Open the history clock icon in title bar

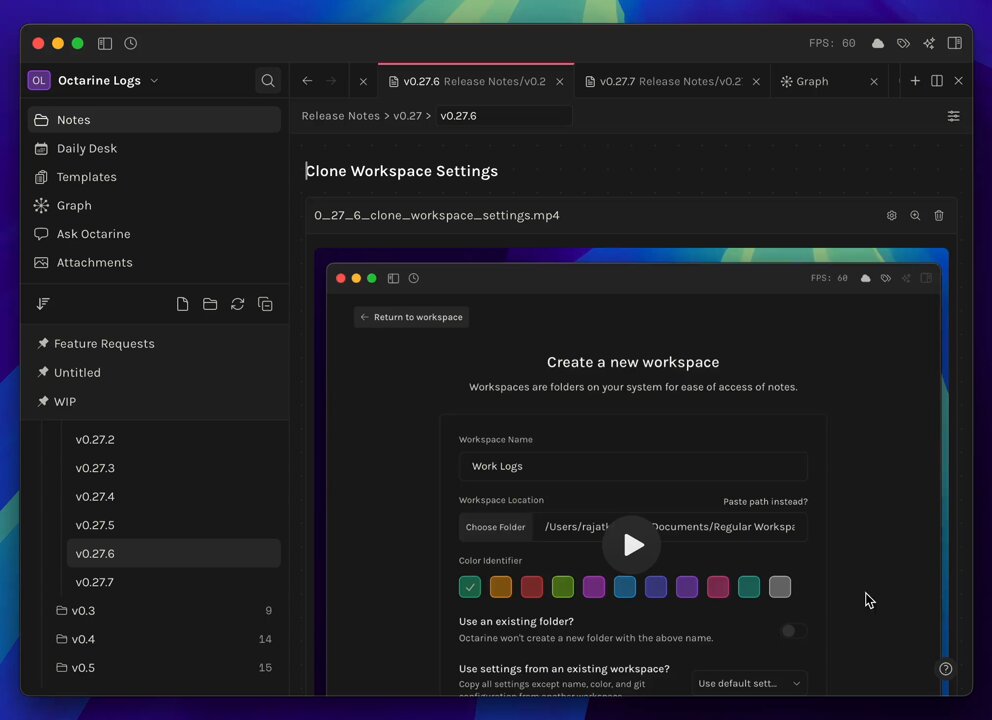coord(130,43)
